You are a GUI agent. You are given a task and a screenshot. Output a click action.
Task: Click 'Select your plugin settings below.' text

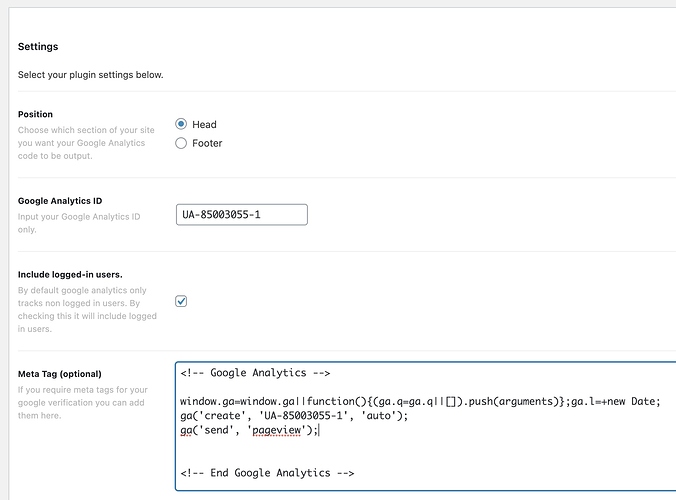coord(91,75)
